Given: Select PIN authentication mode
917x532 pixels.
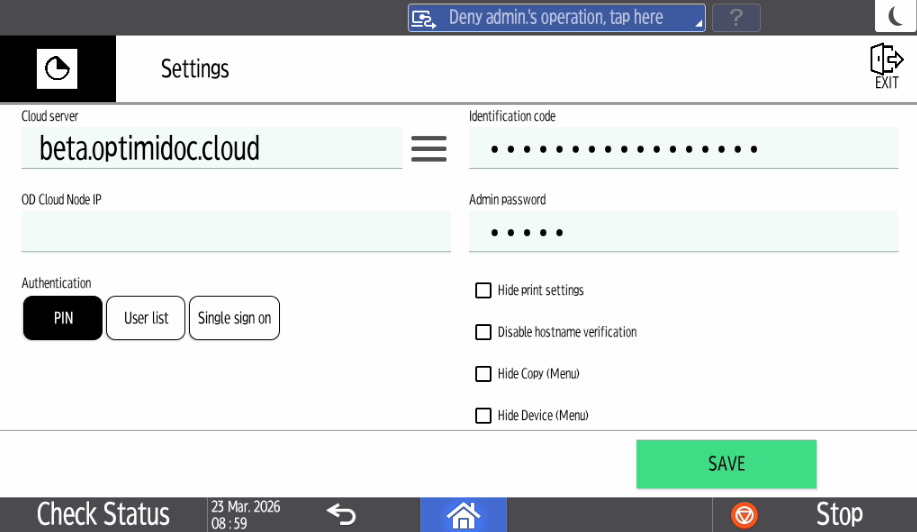Looking at the screenshot, I should click(63, 318).
